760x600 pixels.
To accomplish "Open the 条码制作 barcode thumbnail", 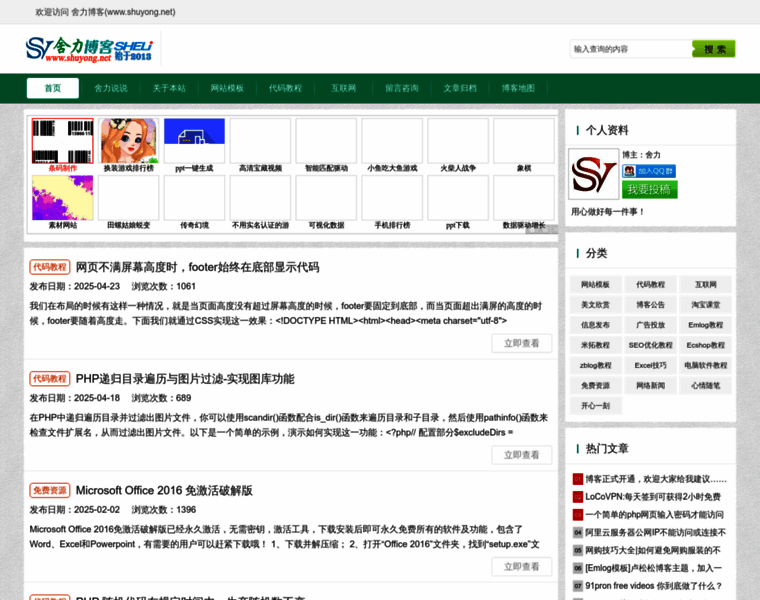I will (x=63, y=141).
